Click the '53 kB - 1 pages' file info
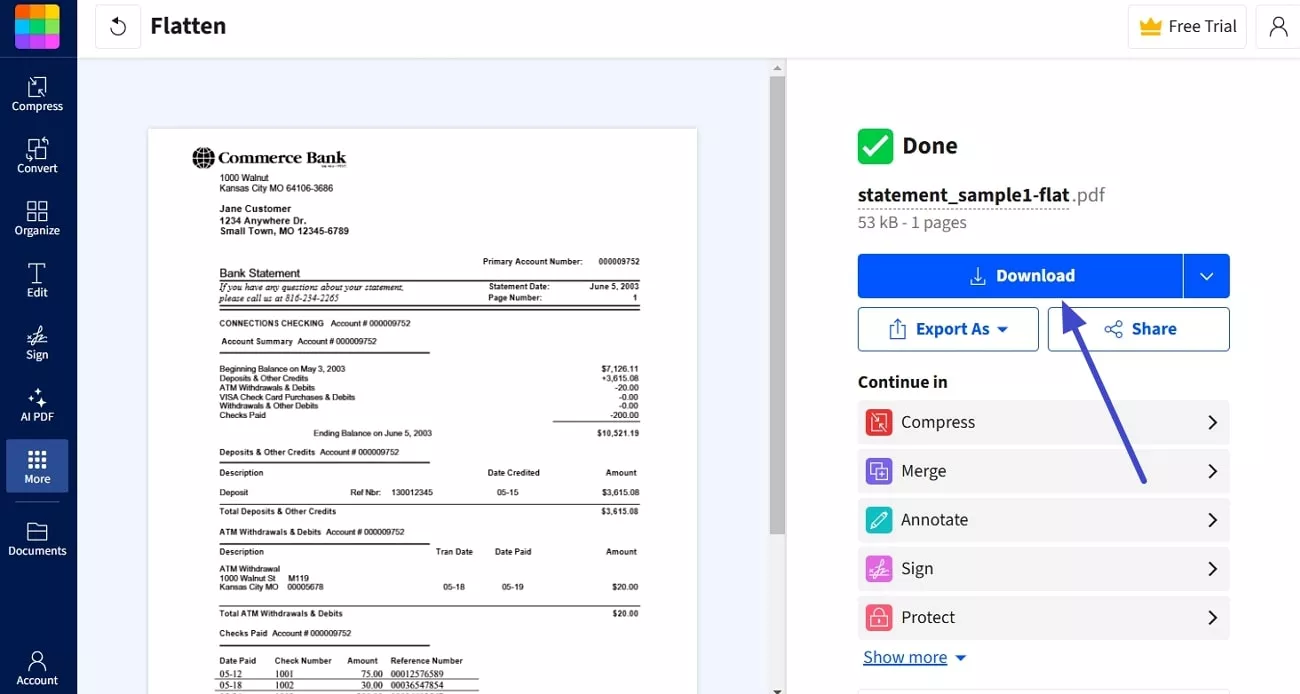Screen dimensions: 1300x694 [912, 222]
